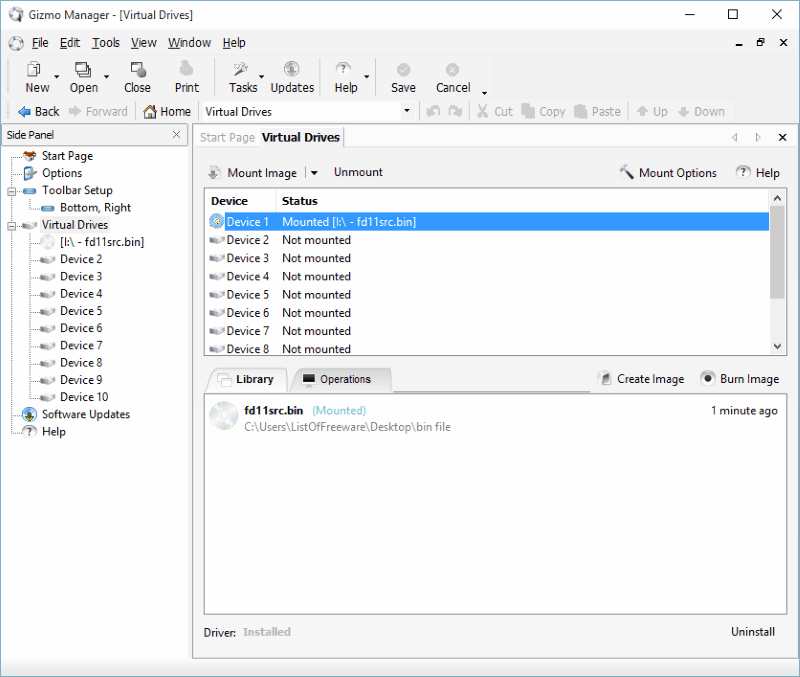The width and height of the screenshot is (800, 677).
Task: Select Options in the side panel
Action: click(62, 173)
